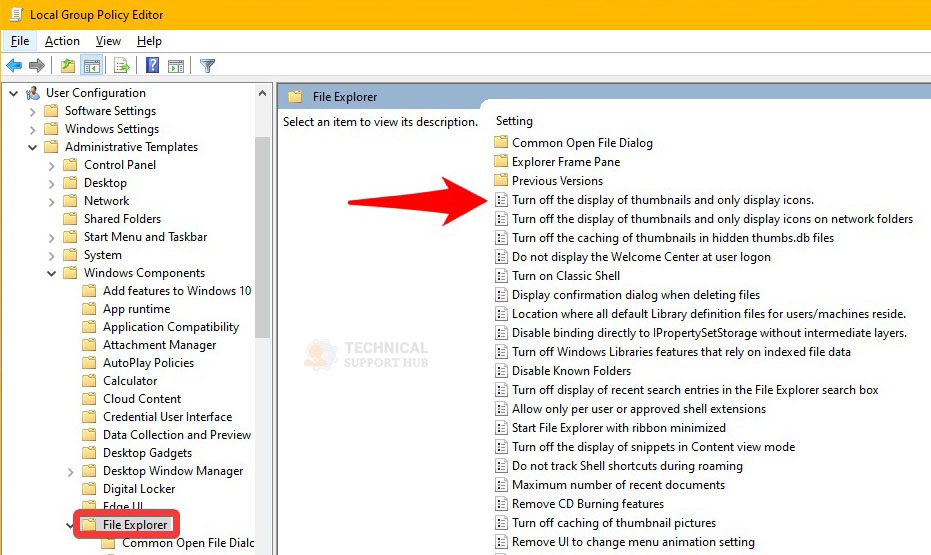Viewport: 931px width, 555px height.
Task: Expand the Windows Settings node
Action: pos(33,129)
